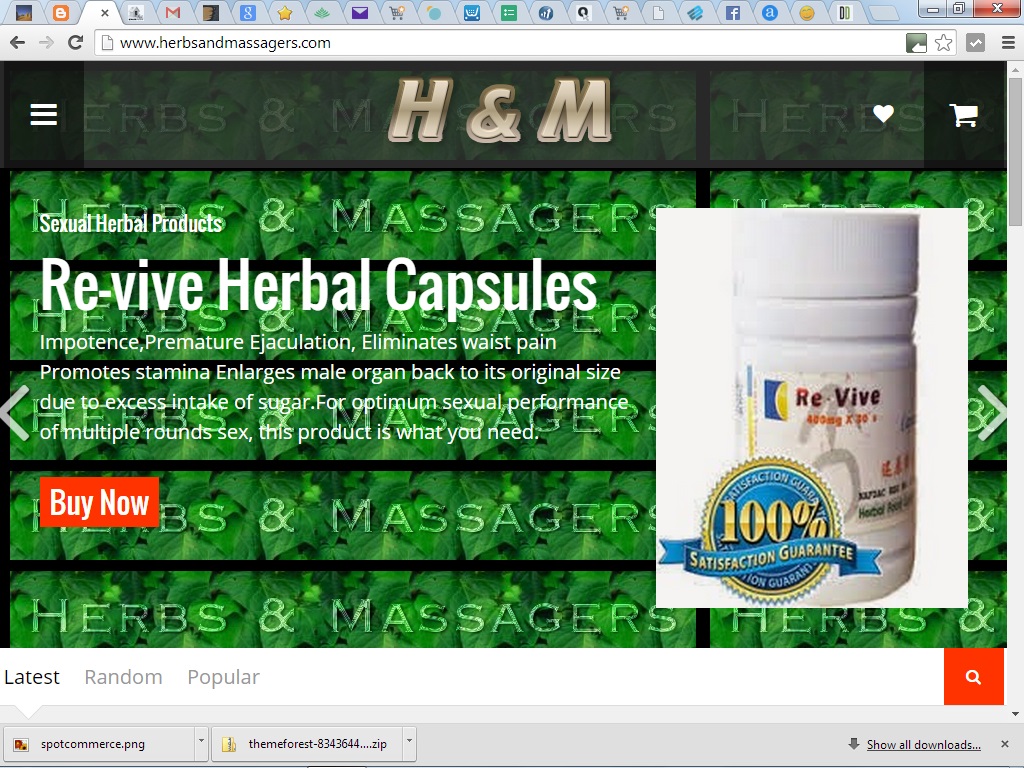Click the Re-Vive bottle product image
1024x768 pixels.
coord(812,408)
